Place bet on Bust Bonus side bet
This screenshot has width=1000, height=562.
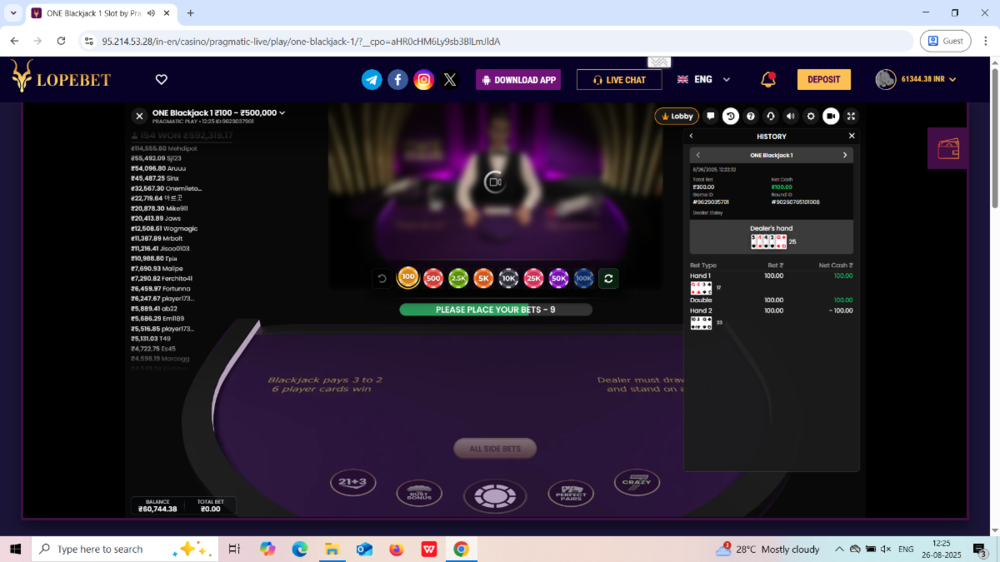(x=419, y=494)
